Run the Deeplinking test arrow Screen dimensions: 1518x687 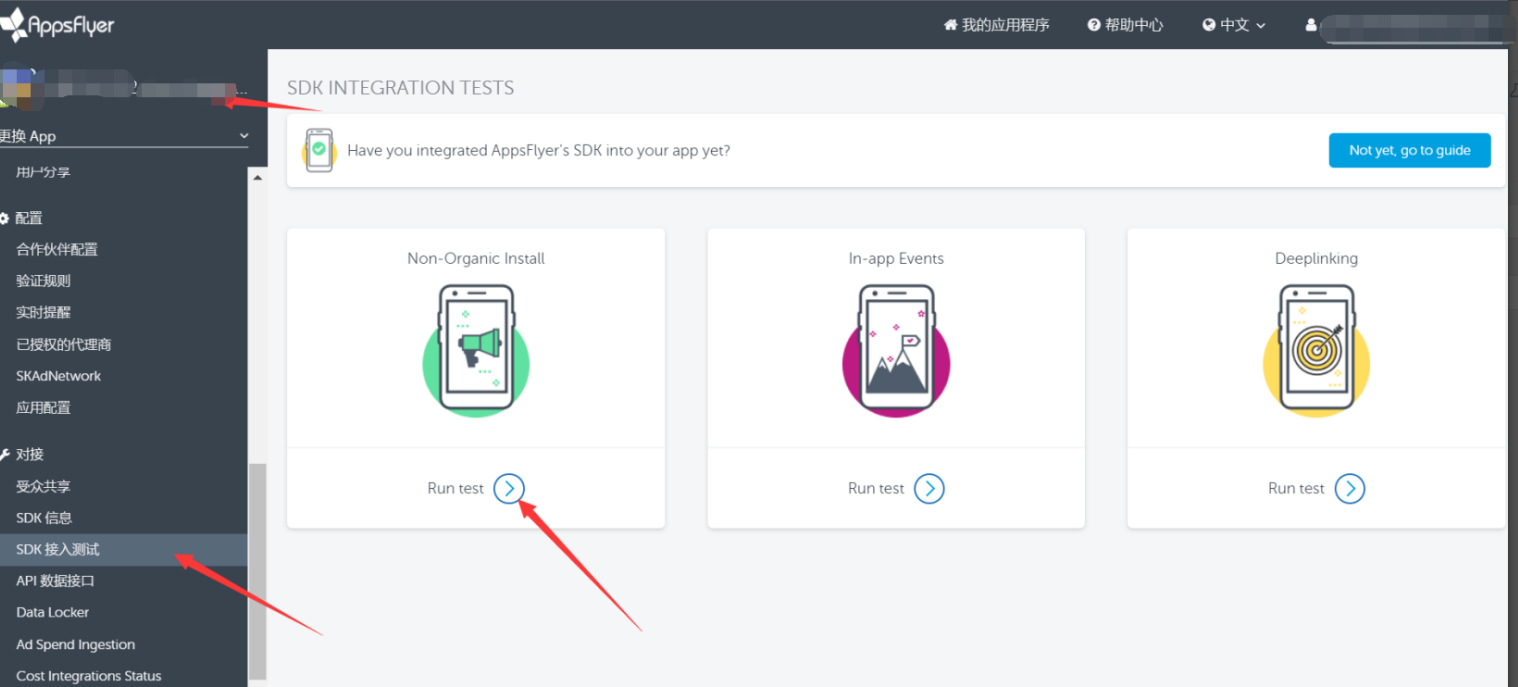click(1350, 488)
